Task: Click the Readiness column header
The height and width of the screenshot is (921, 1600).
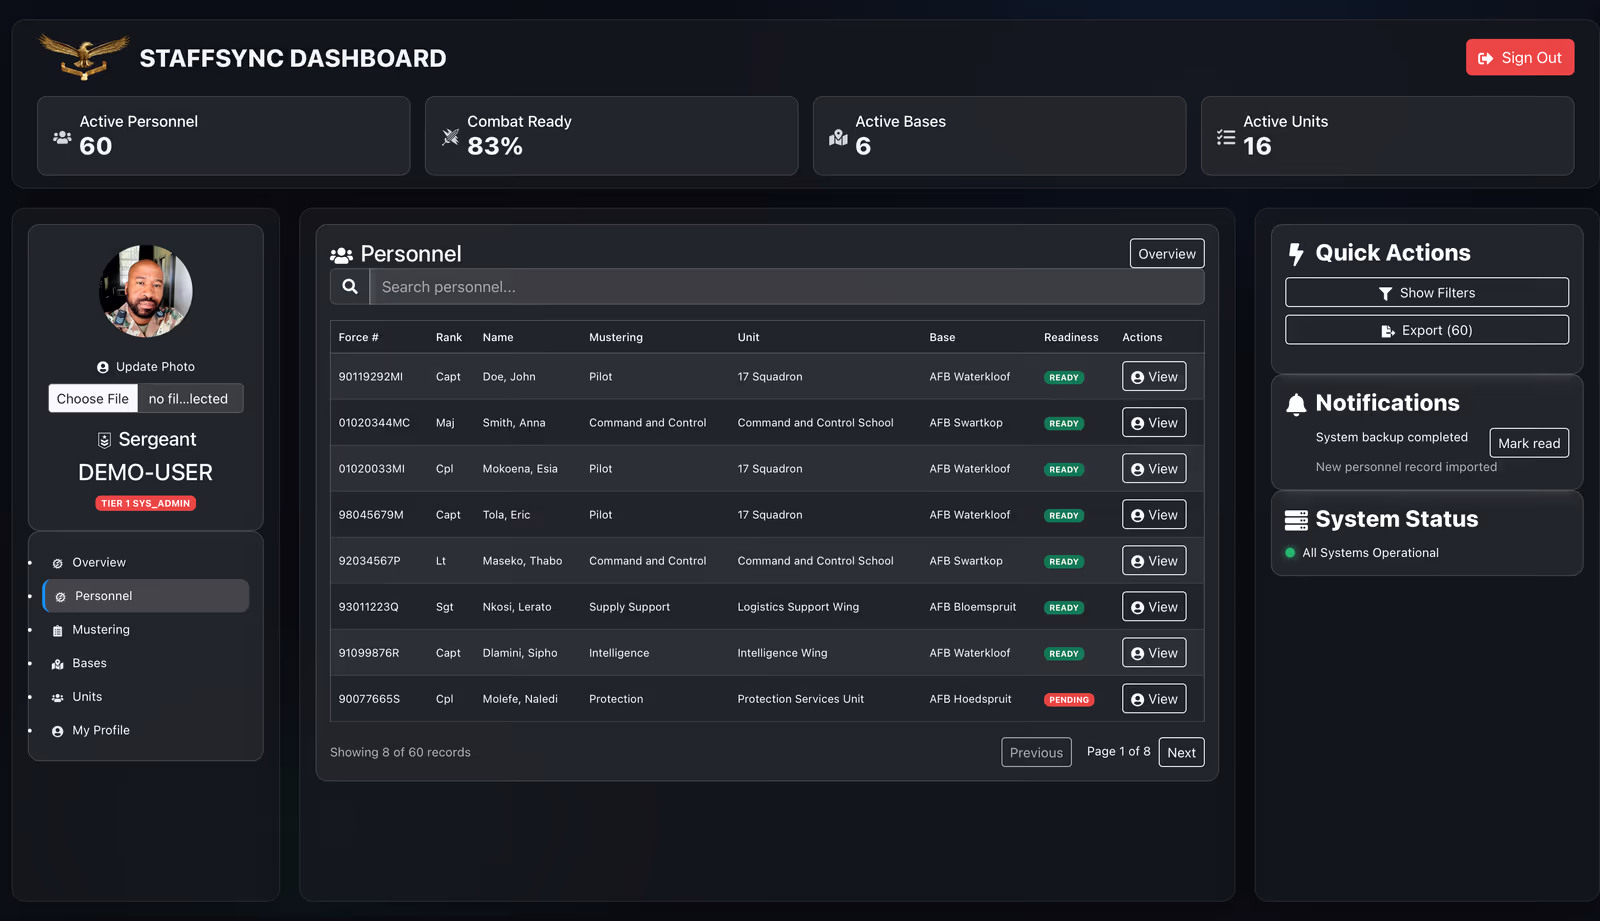Action: click(1071, 338)
